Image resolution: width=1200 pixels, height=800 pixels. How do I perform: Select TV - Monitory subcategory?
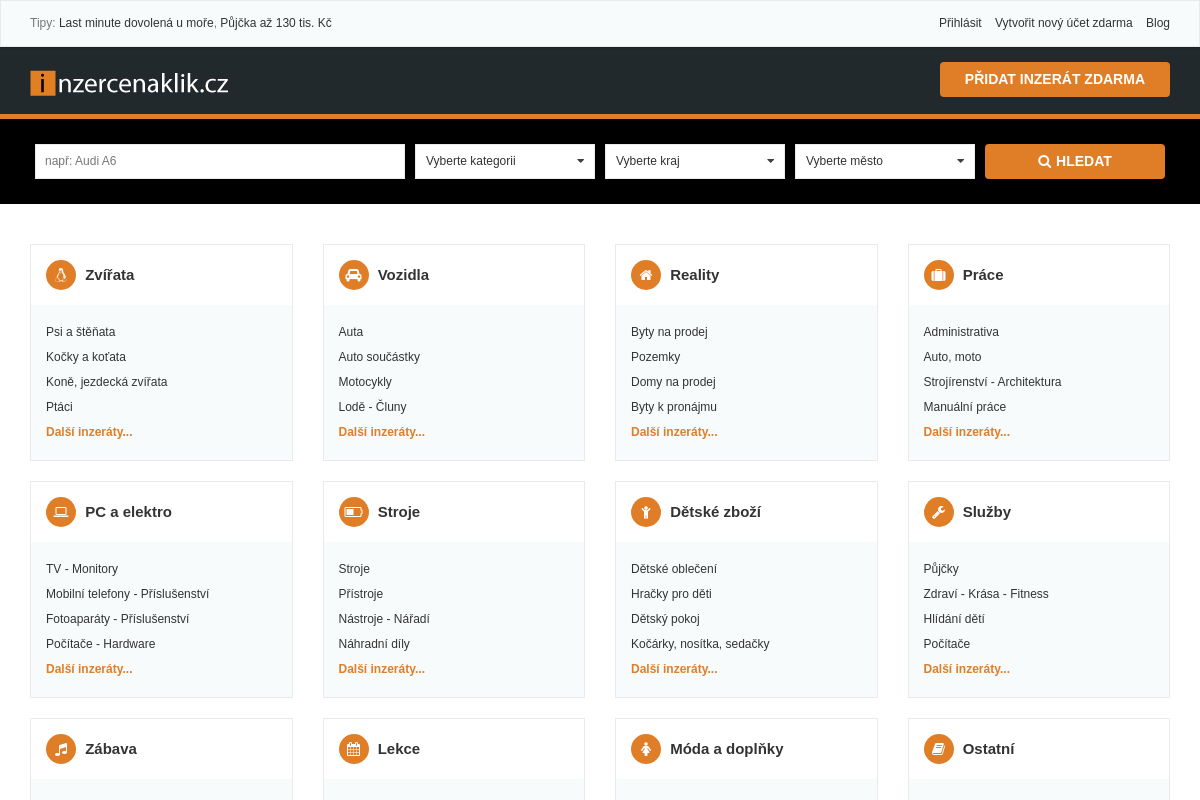click(x=82, y=569)
